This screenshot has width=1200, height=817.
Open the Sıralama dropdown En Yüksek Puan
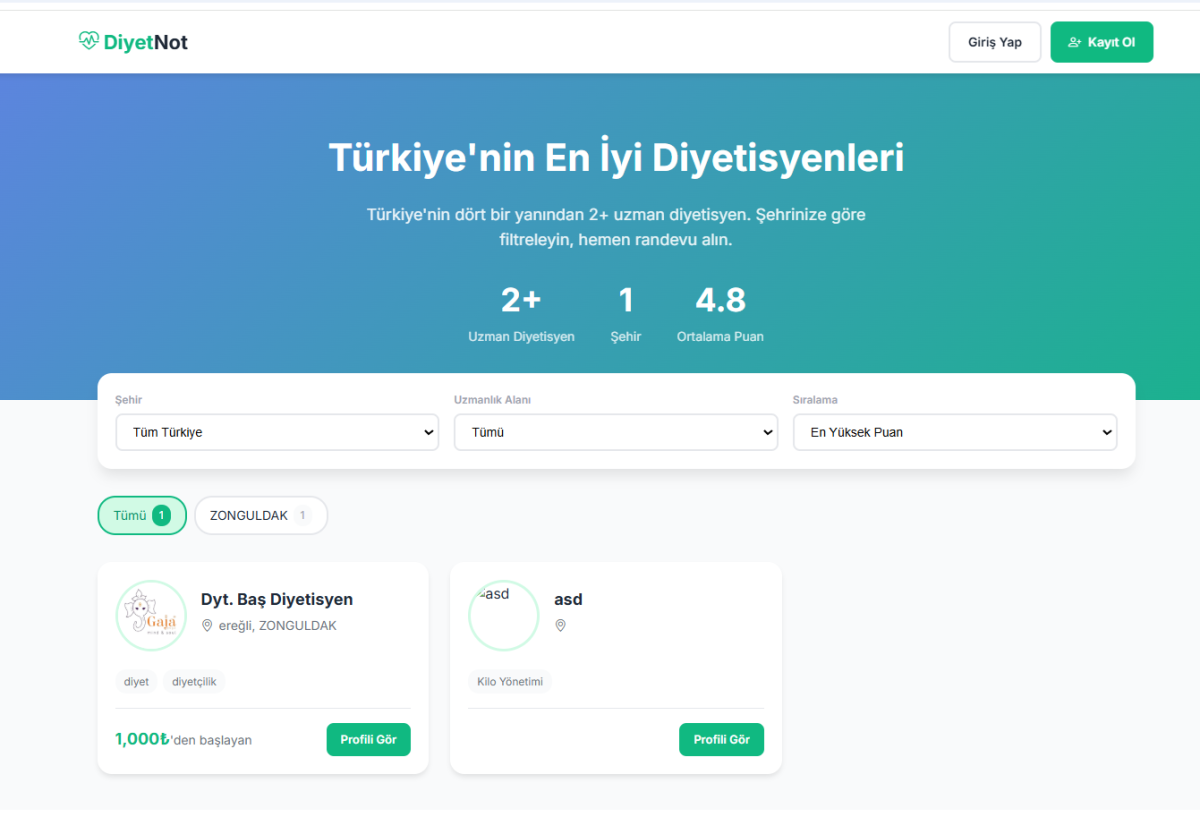coord(954,433)
